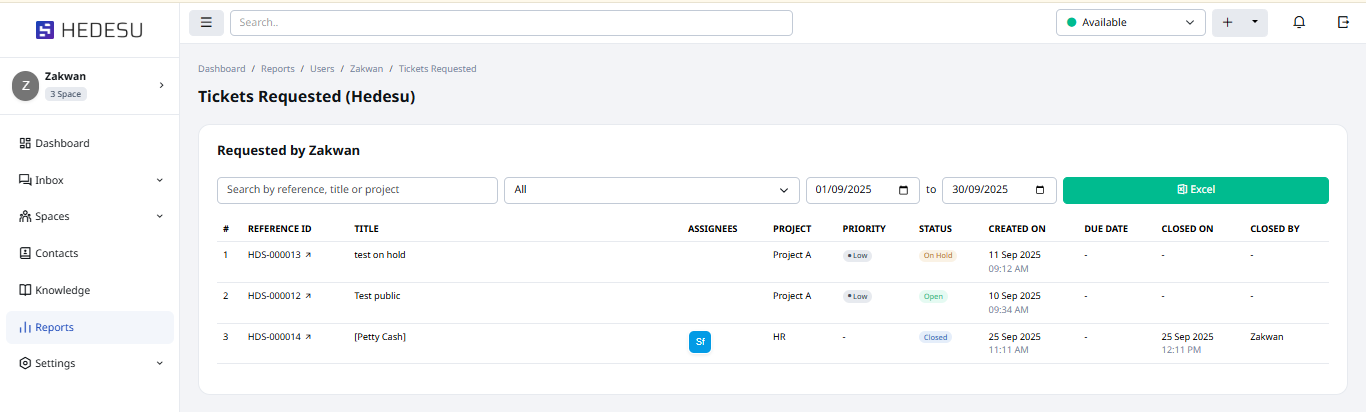Export tickets using the Excel button

(1195, 190)
